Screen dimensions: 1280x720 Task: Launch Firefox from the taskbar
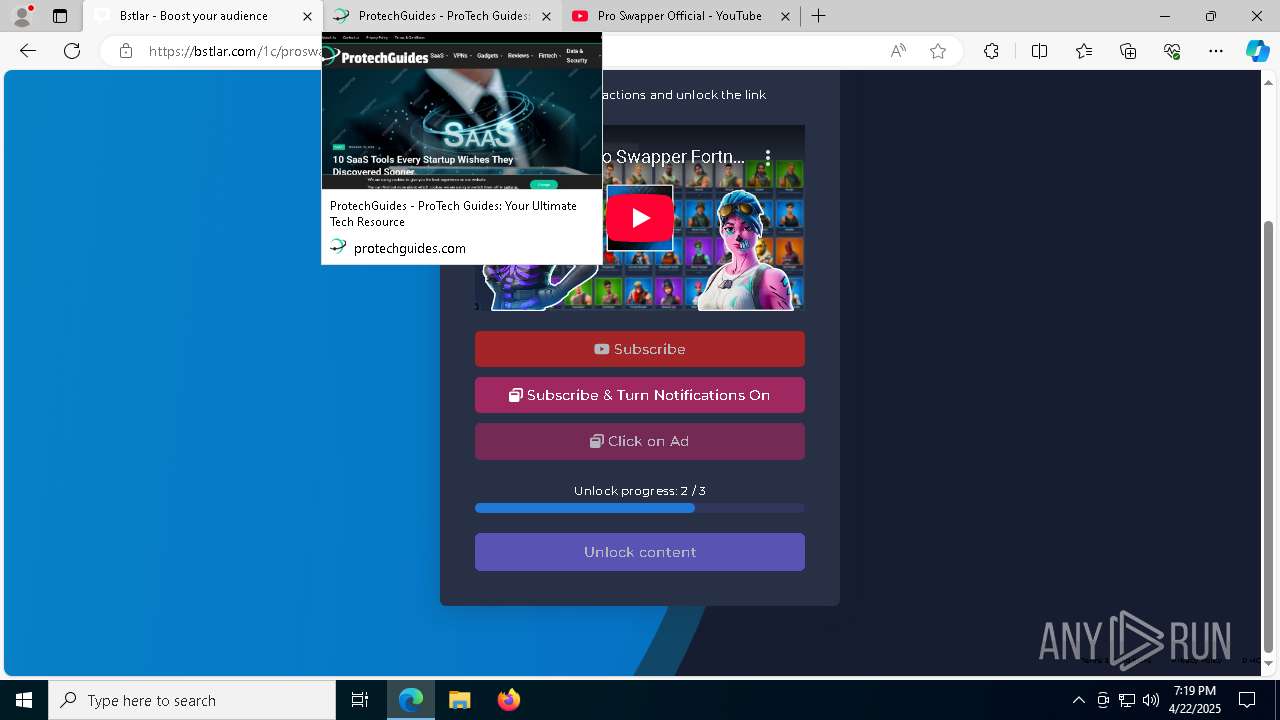point(509,700)
